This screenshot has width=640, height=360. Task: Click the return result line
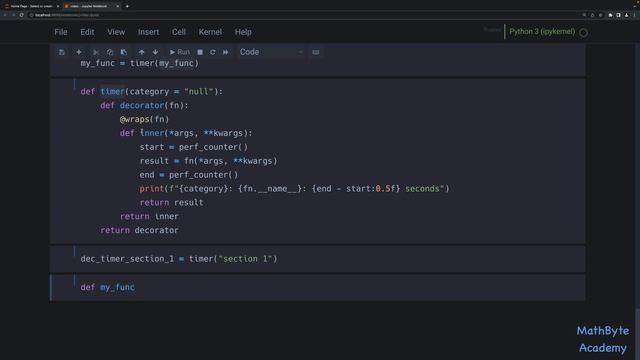point(171,202)
